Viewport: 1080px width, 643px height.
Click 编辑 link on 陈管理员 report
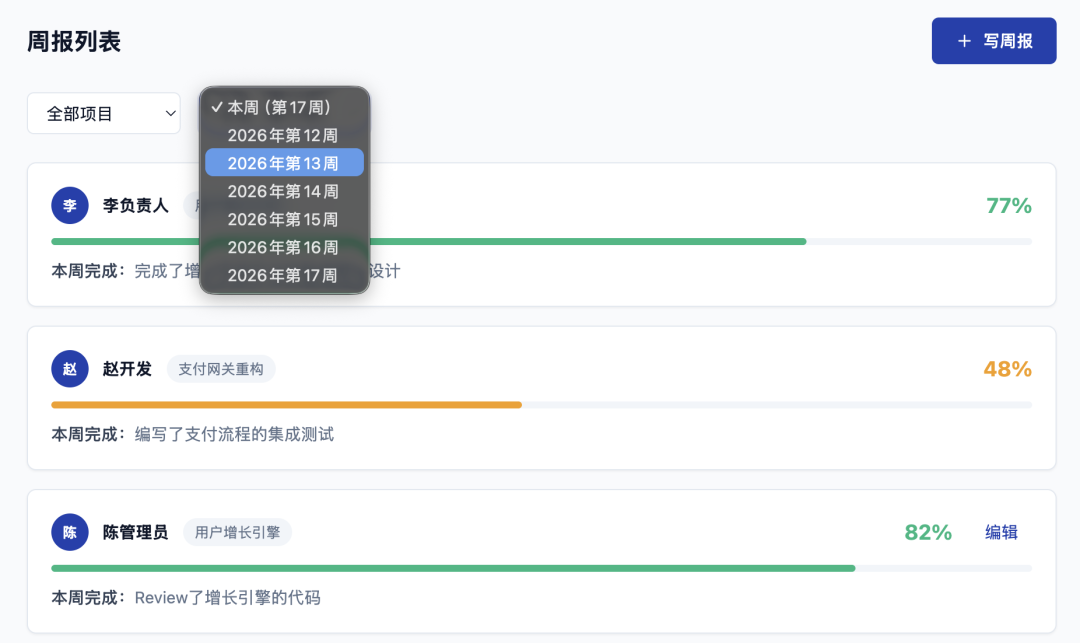click(x=1001, y=532)
